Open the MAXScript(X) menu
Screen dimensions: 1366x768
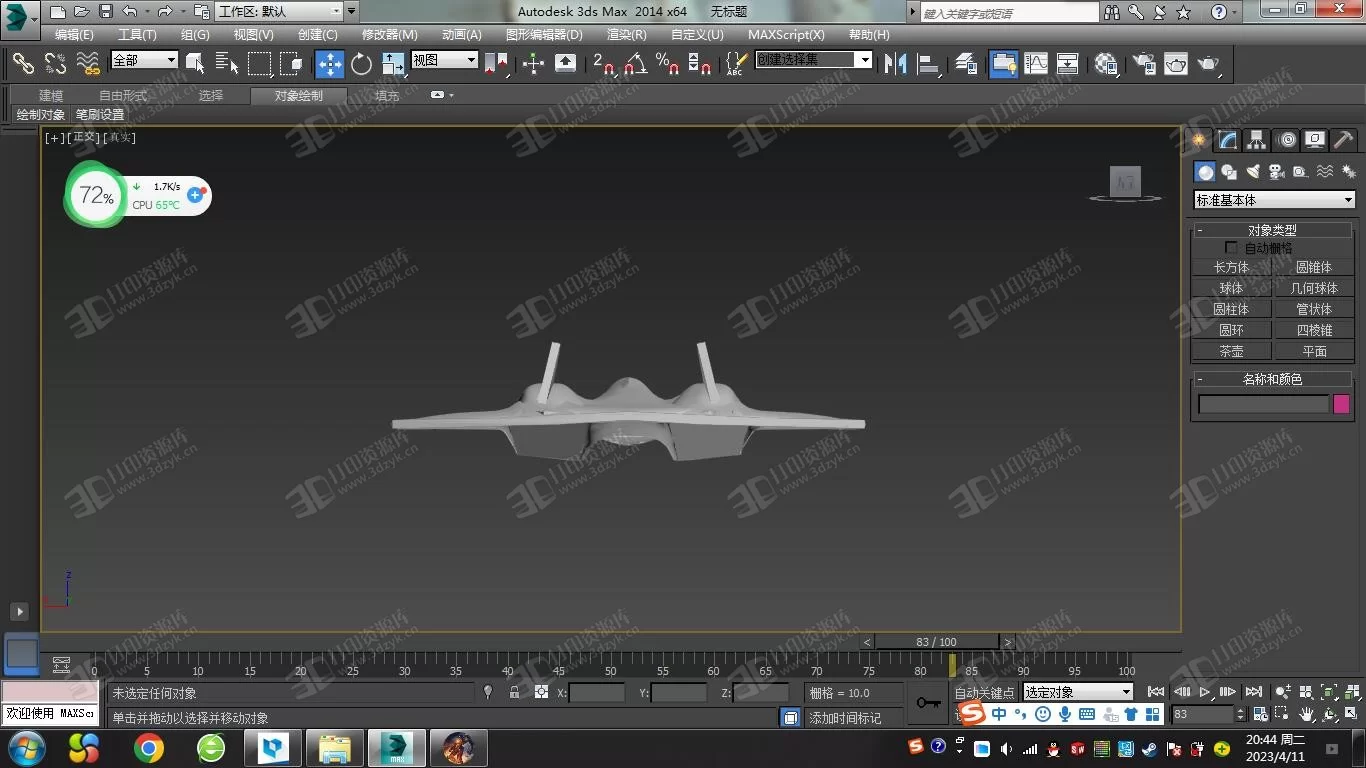[786, 34]
